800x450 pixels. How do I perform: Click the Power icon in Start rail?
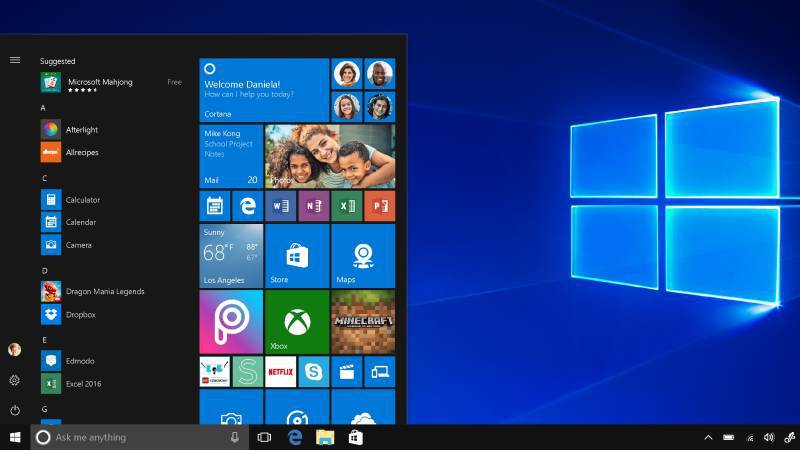(x=15, y=410)
